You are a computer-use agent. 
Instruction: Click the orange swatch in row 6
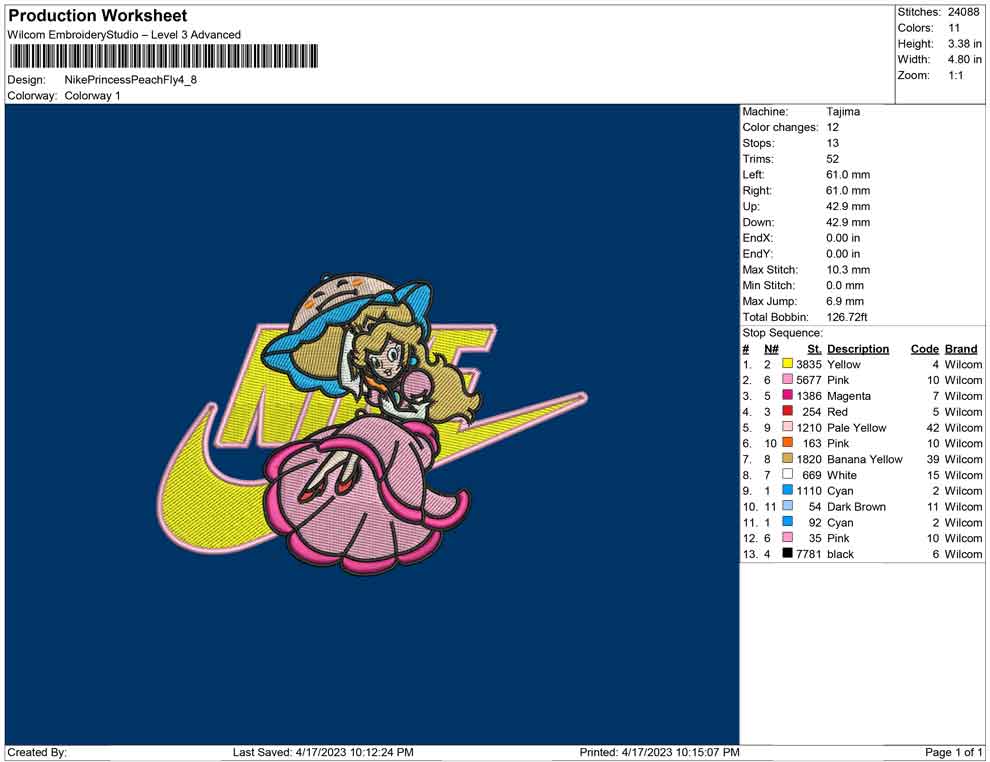787,443
